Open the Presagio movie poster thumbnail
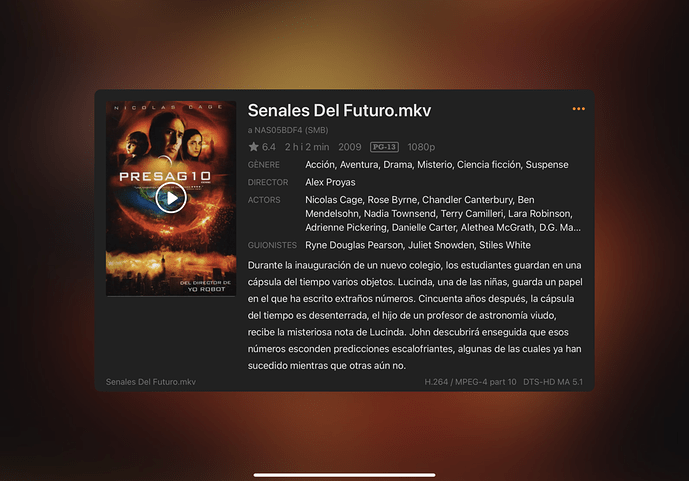689x481 pixels. 171,199
